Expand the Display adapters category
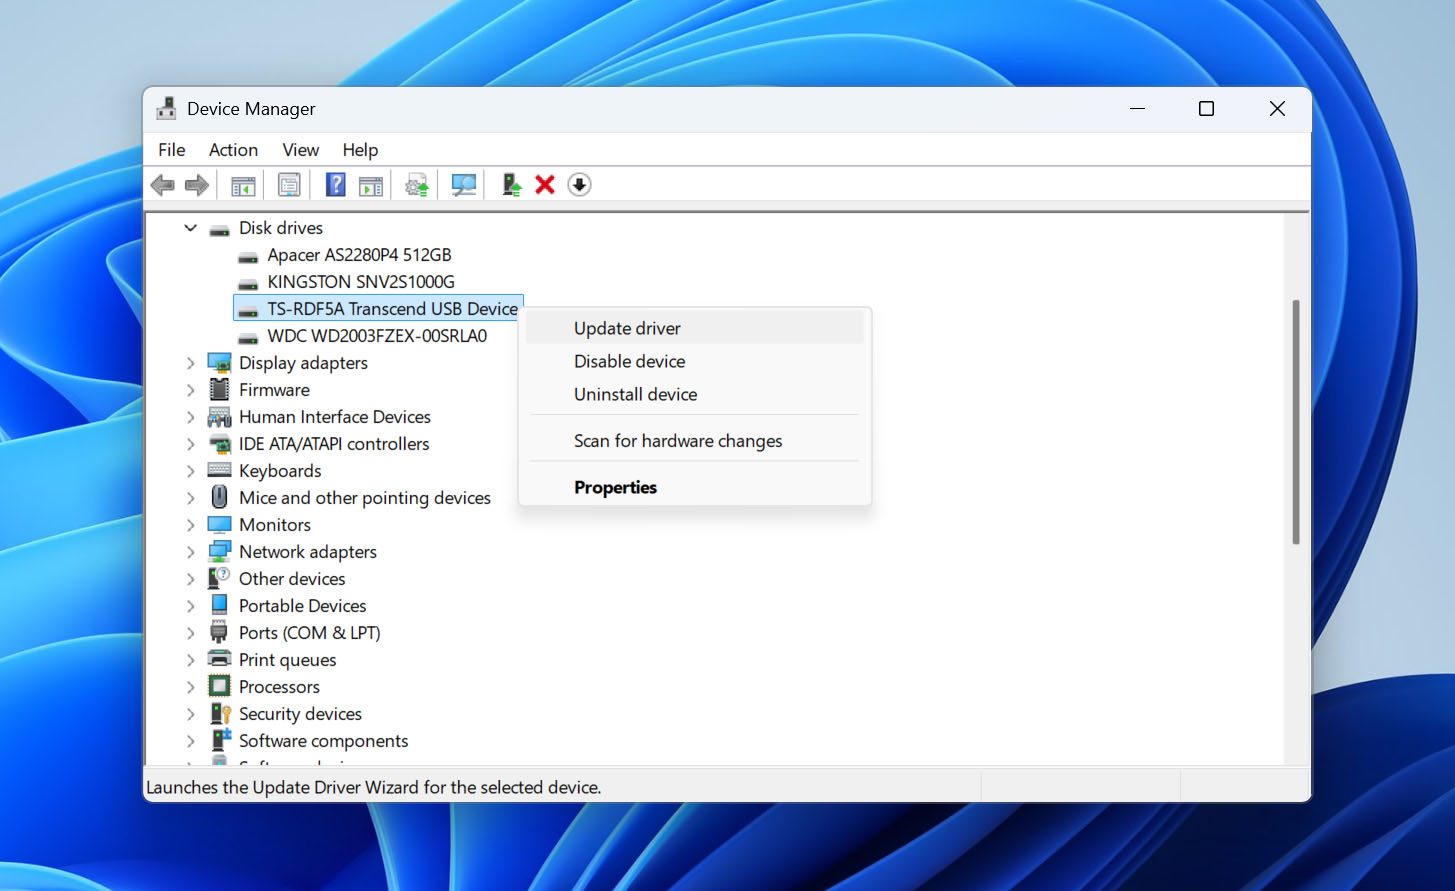 point(190,363)
